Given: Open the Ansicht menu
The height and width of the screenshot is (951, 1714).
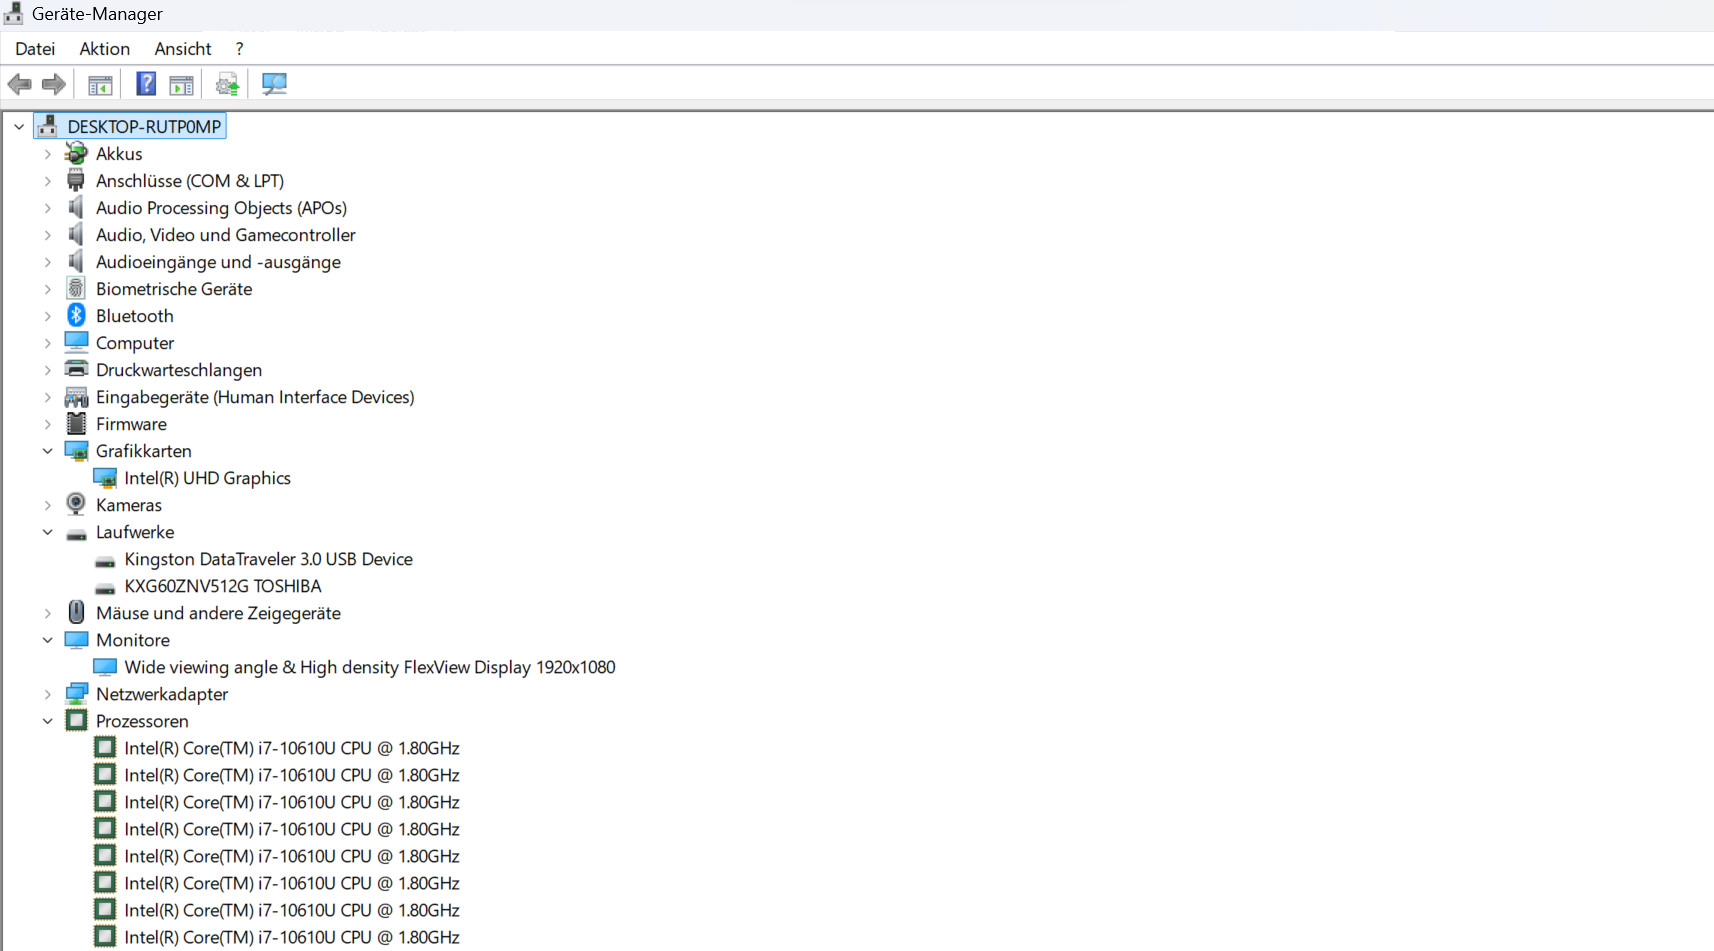Looking at the screenshot, I should pos(183,49).
